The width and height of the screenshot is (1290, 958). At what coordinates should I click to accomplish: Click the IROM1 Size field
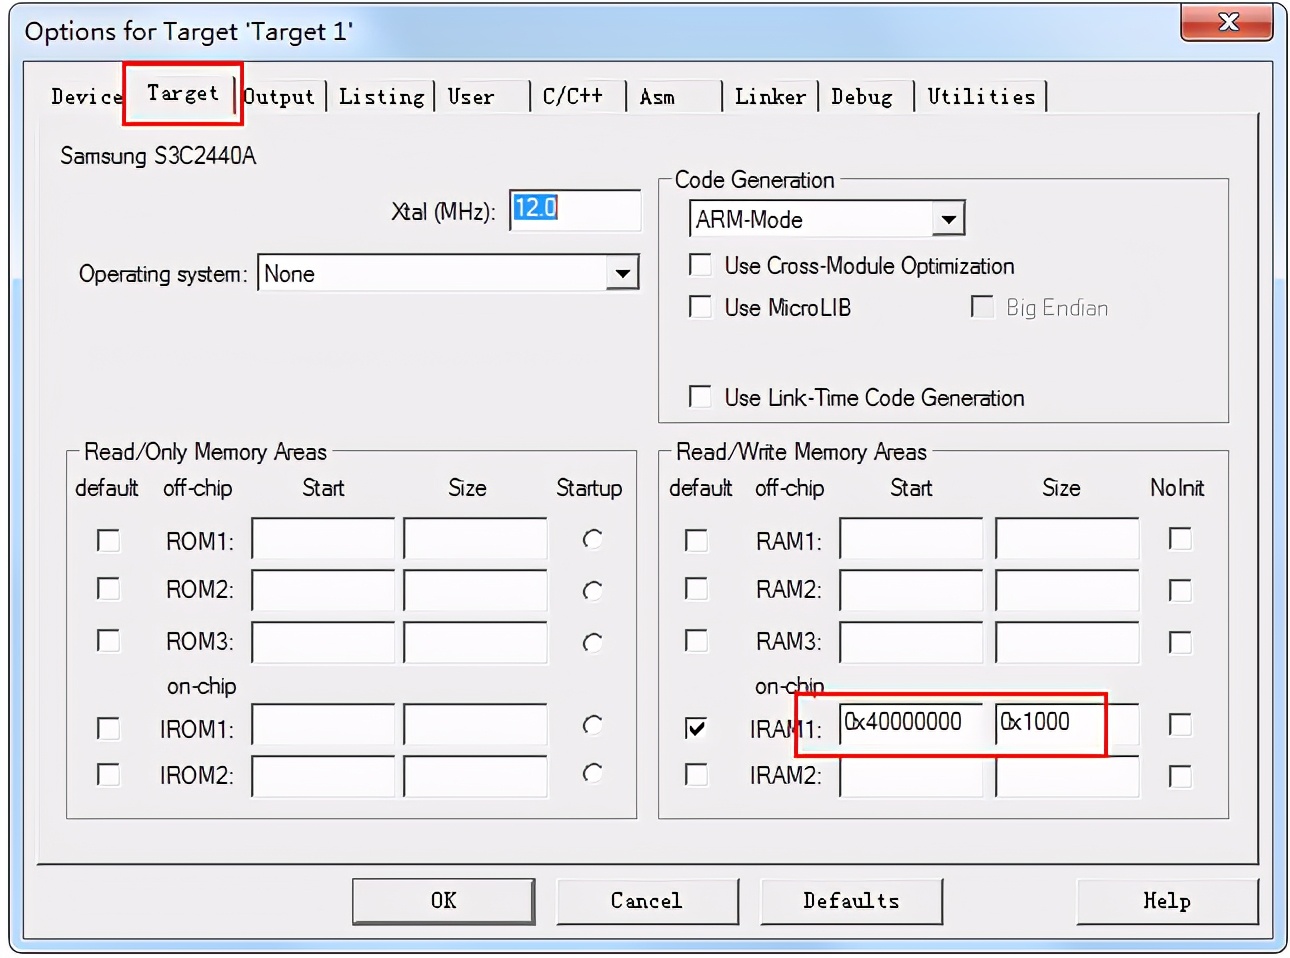coord(475,725)
